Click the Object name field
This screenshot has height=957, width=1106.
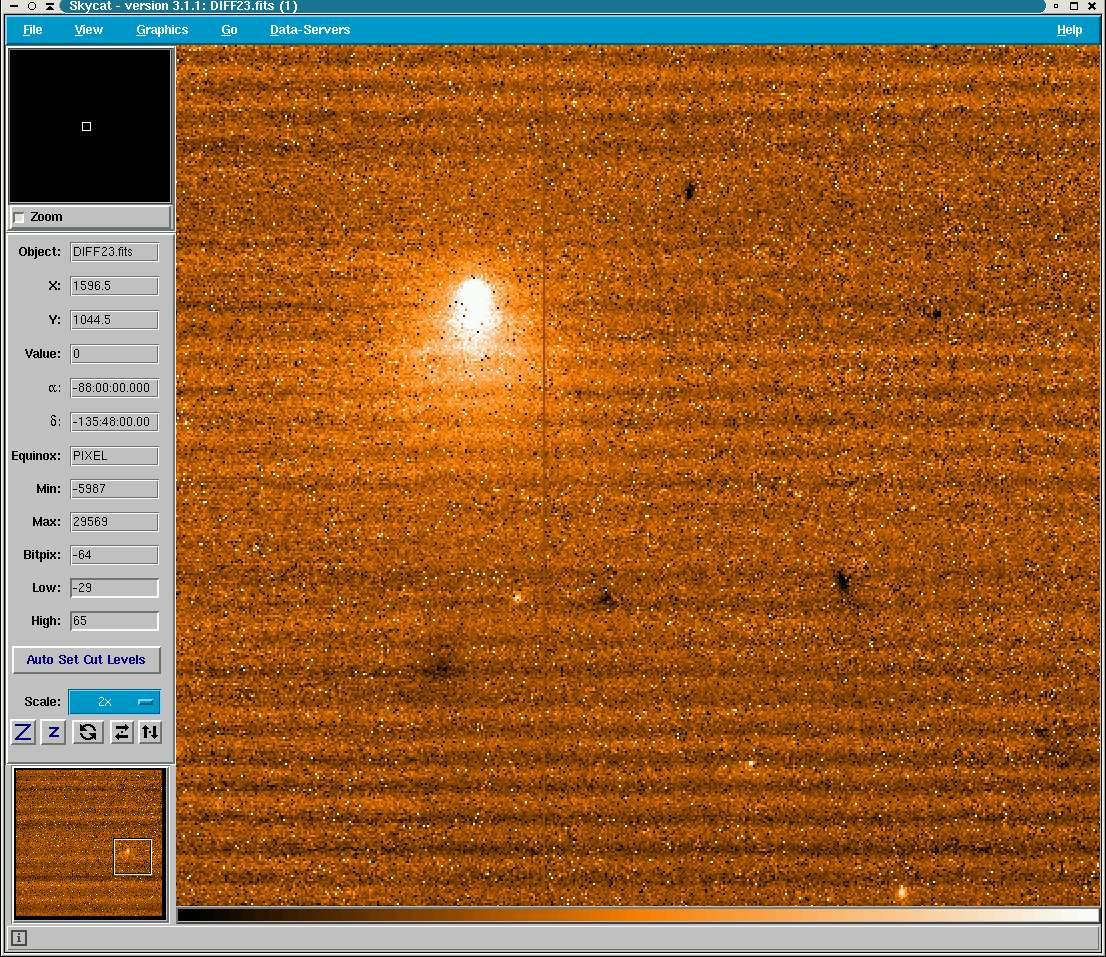coord(114,252)
